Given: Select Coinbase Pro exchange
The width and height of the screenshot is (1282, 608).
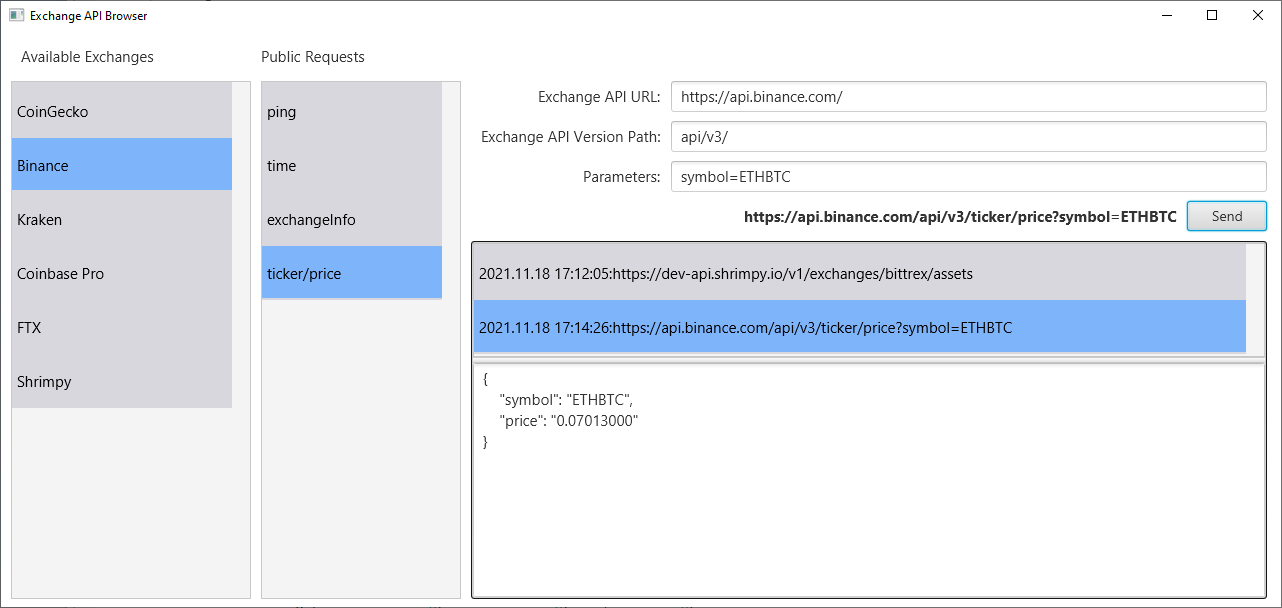Looking at the screenshot, I should pyautogui.click(x=121, y=274).
